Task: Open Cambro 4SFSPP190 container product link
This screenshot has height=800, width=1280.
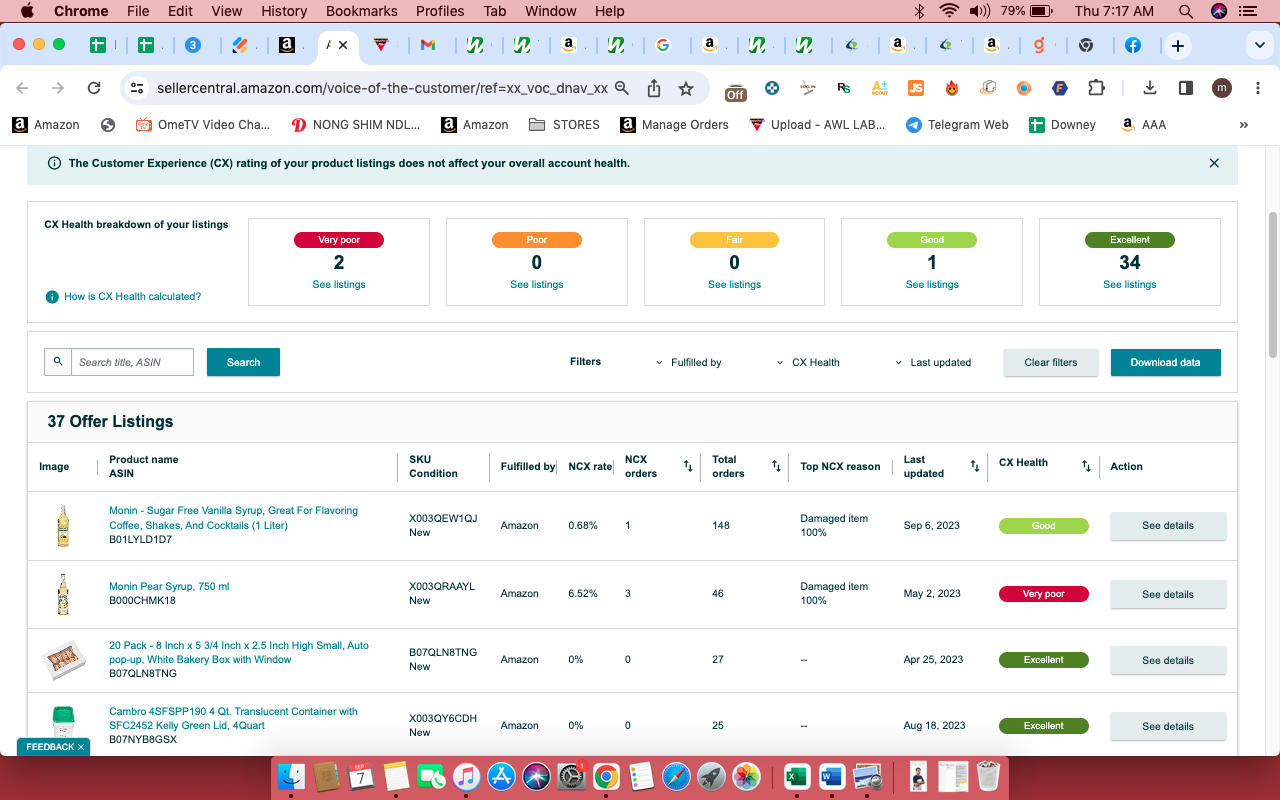Action: 233,718
